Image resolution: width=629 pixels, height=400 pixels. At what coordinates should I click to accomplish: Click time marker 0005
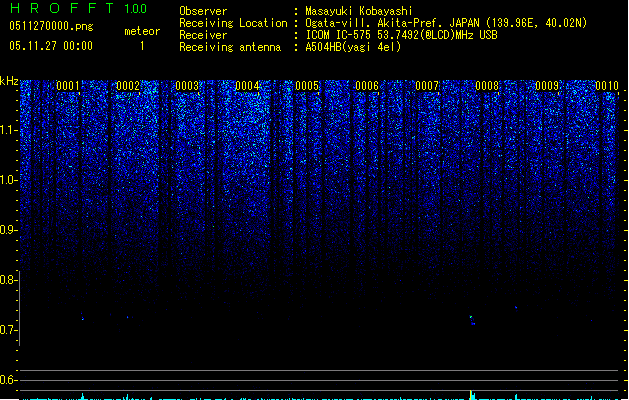tap(307, 86)
